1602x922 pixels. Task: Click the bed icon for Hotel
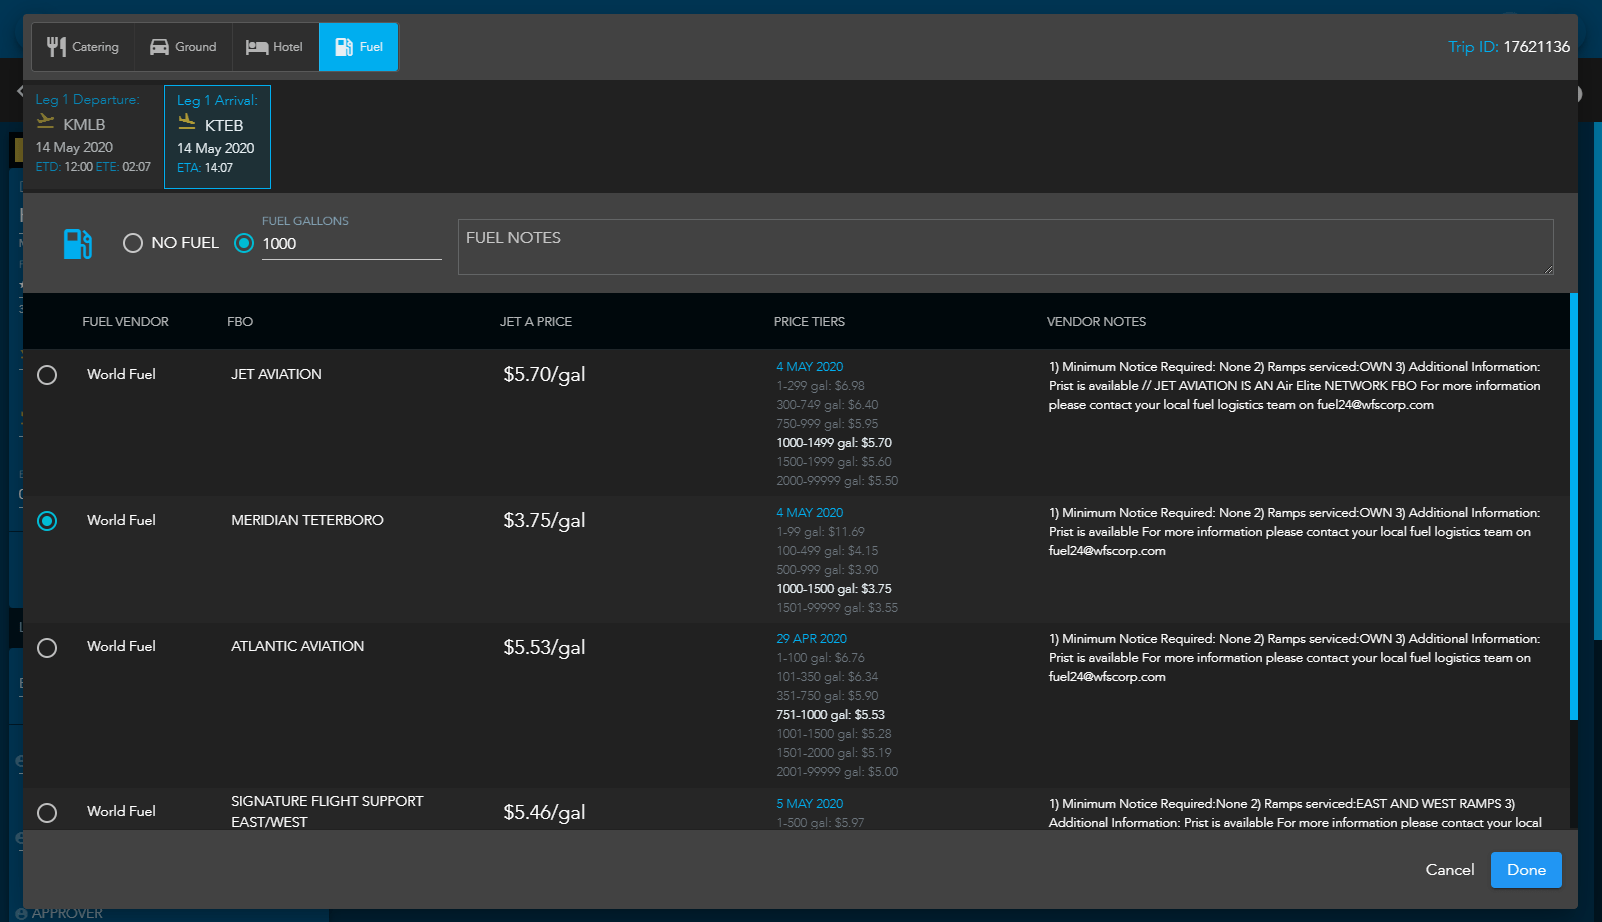point(257,47)
